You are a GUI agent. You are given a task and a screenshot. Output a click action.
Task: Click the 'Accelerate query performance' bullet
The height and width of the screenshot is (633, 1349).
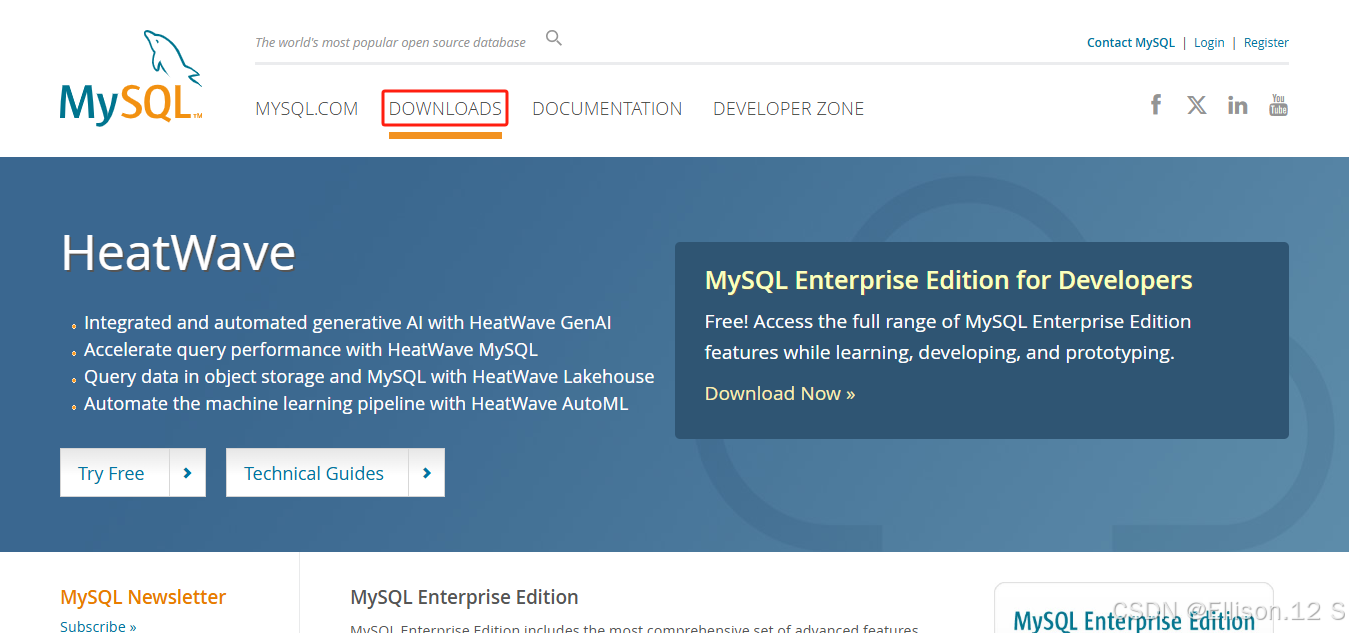[x=311, y=350]
